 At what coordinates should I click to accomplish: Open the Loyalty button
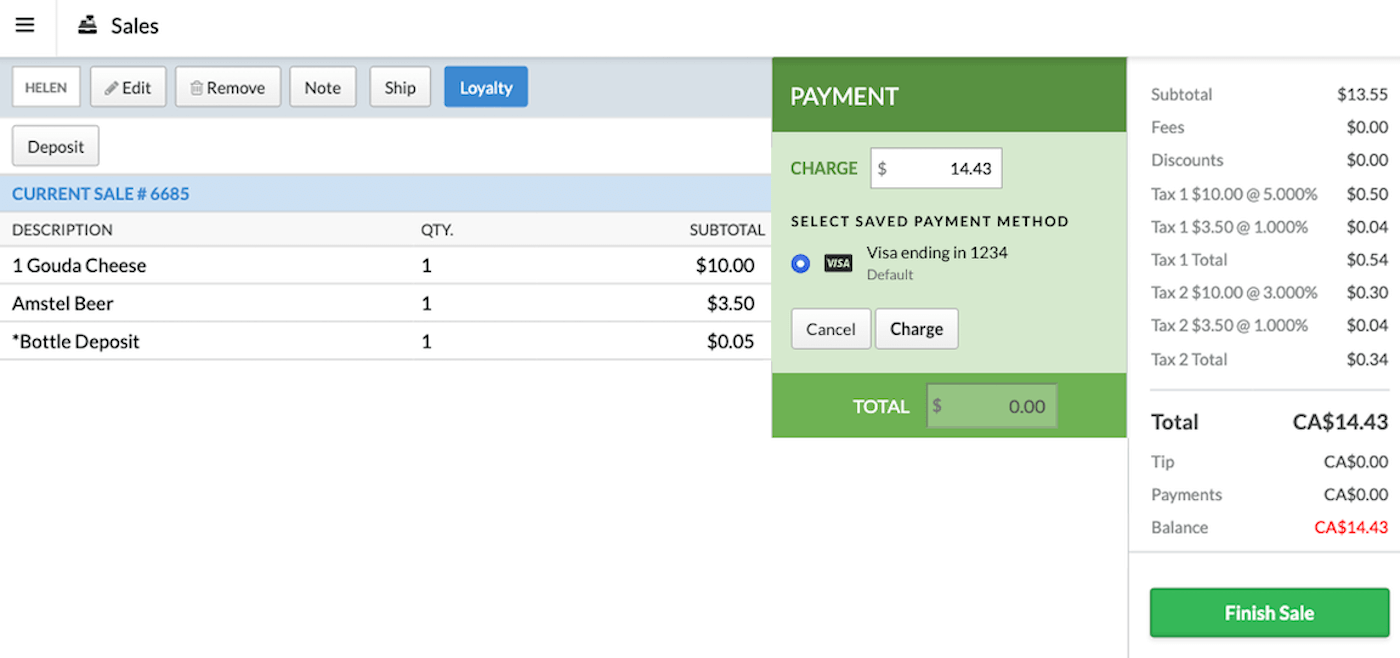[x=486, y=87]
